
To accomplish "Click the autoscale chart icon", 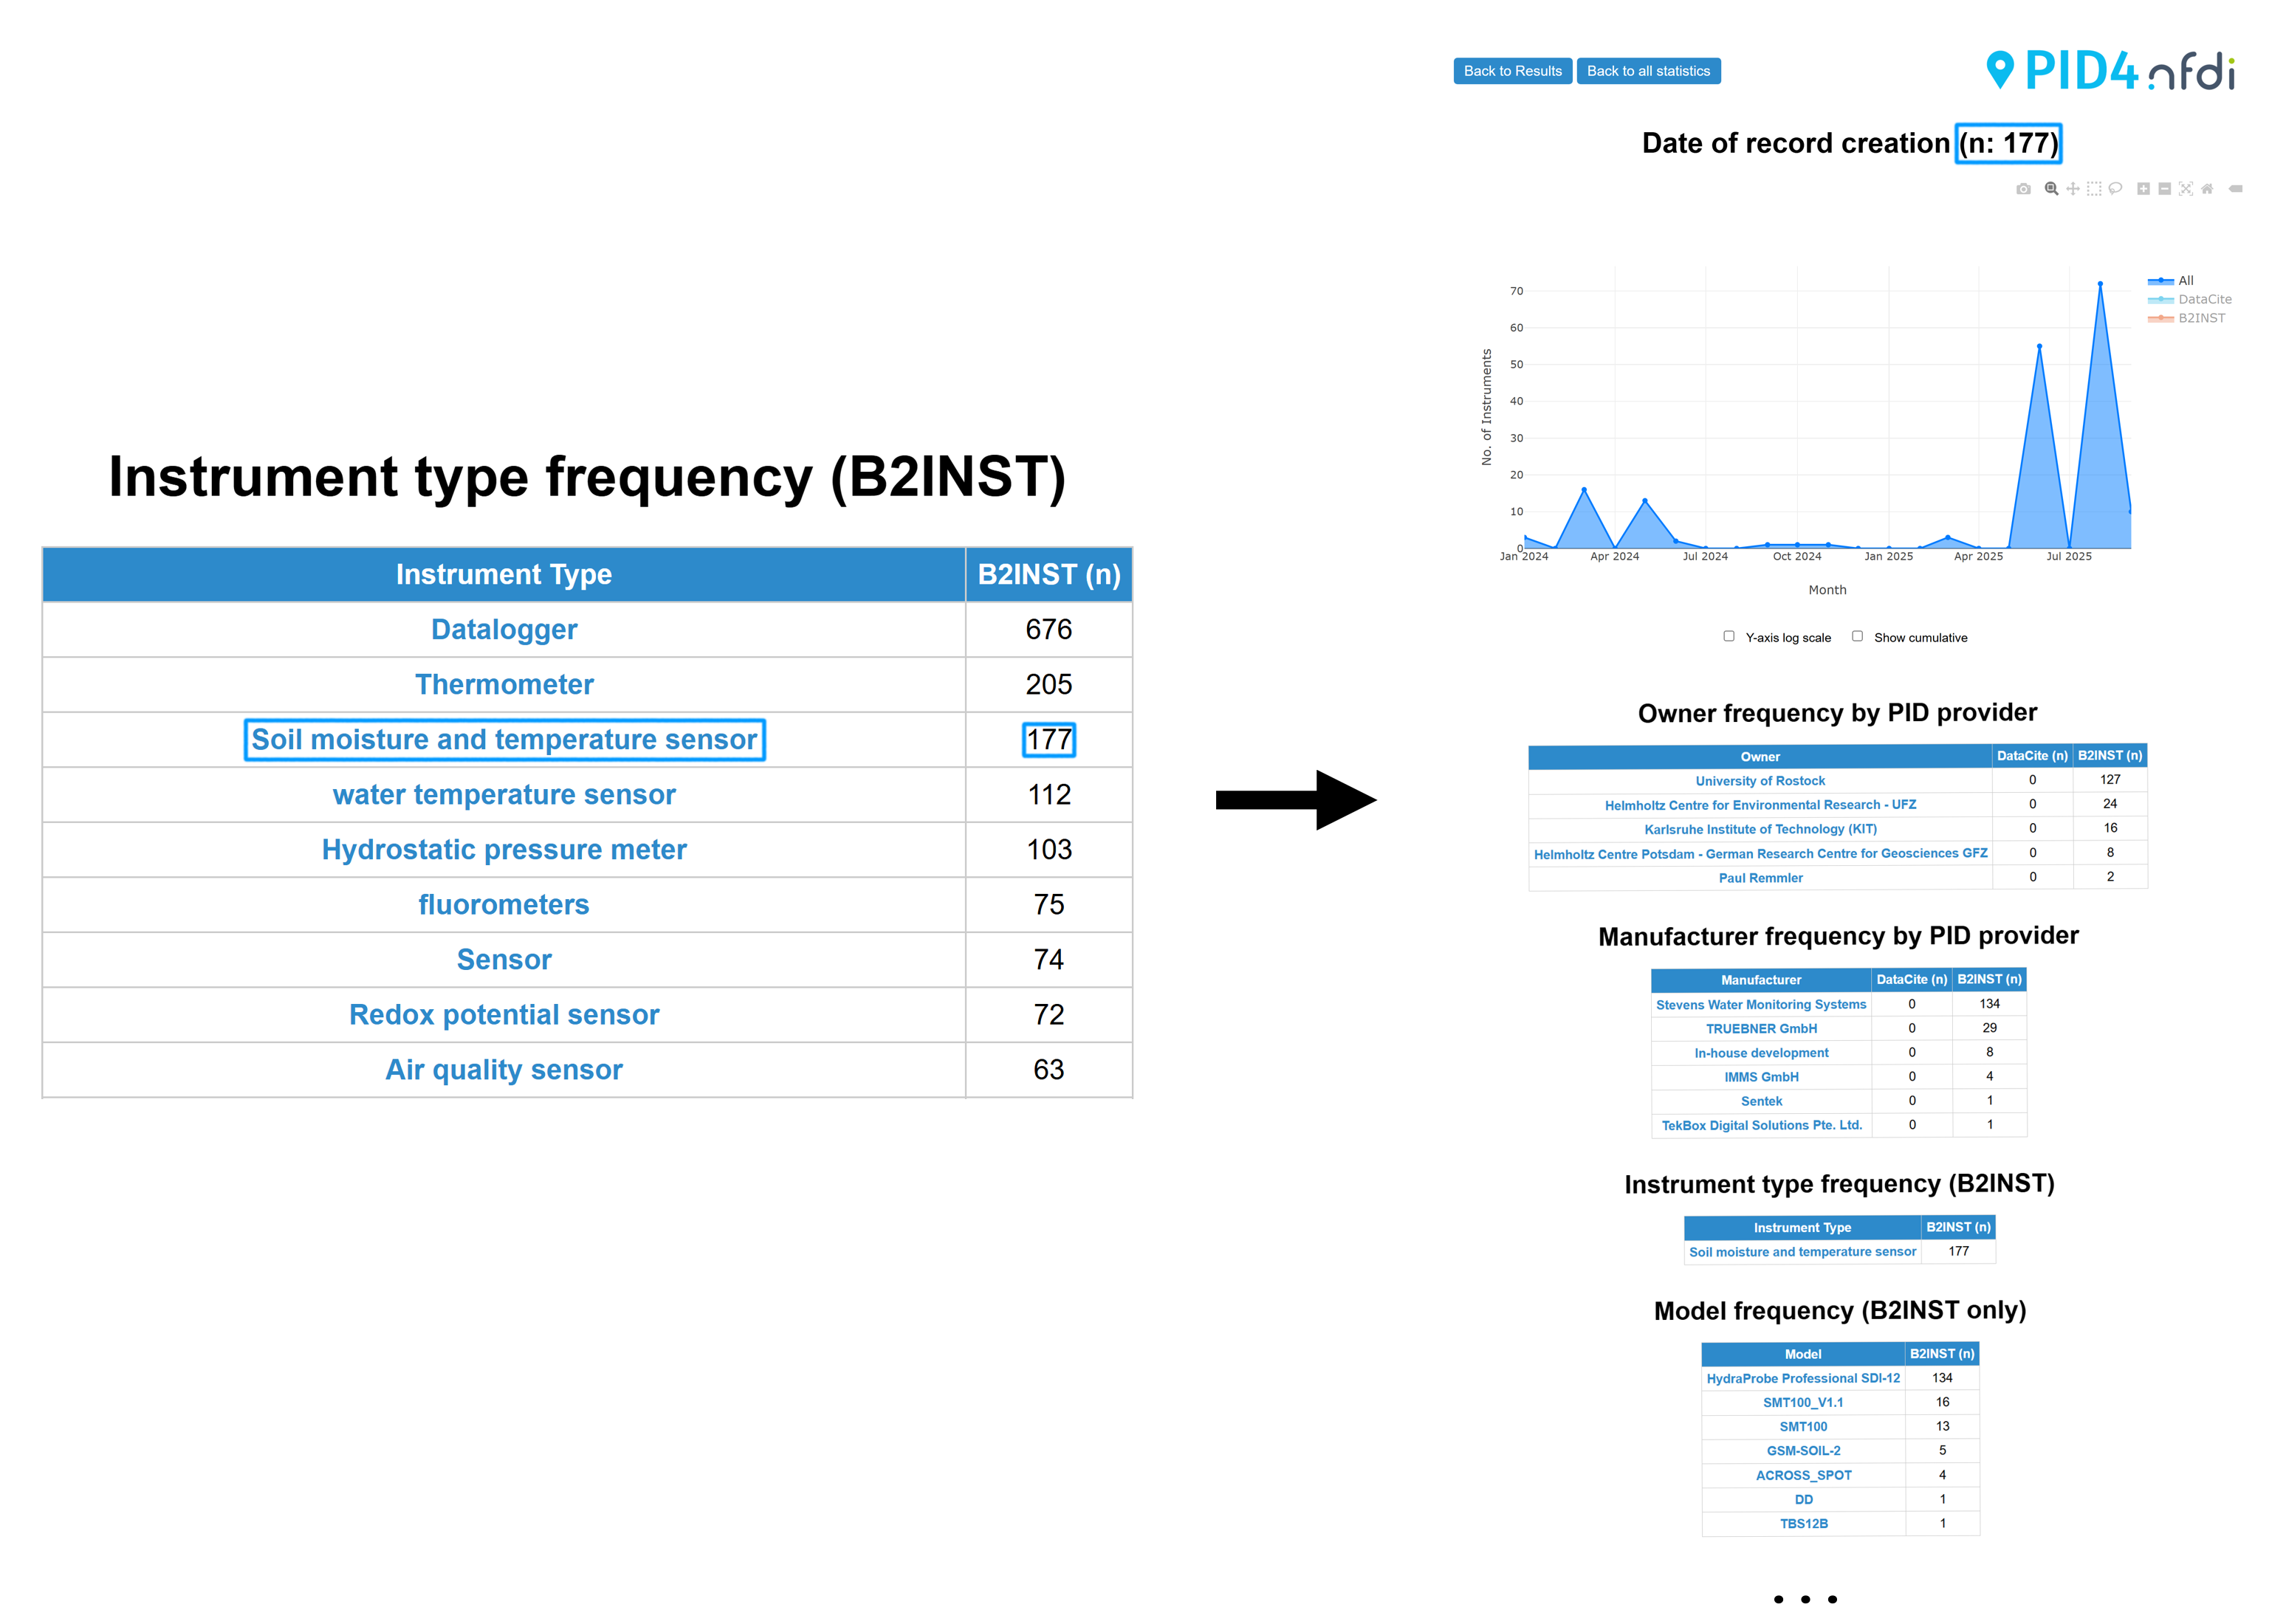I will [x=2186, y=189].
